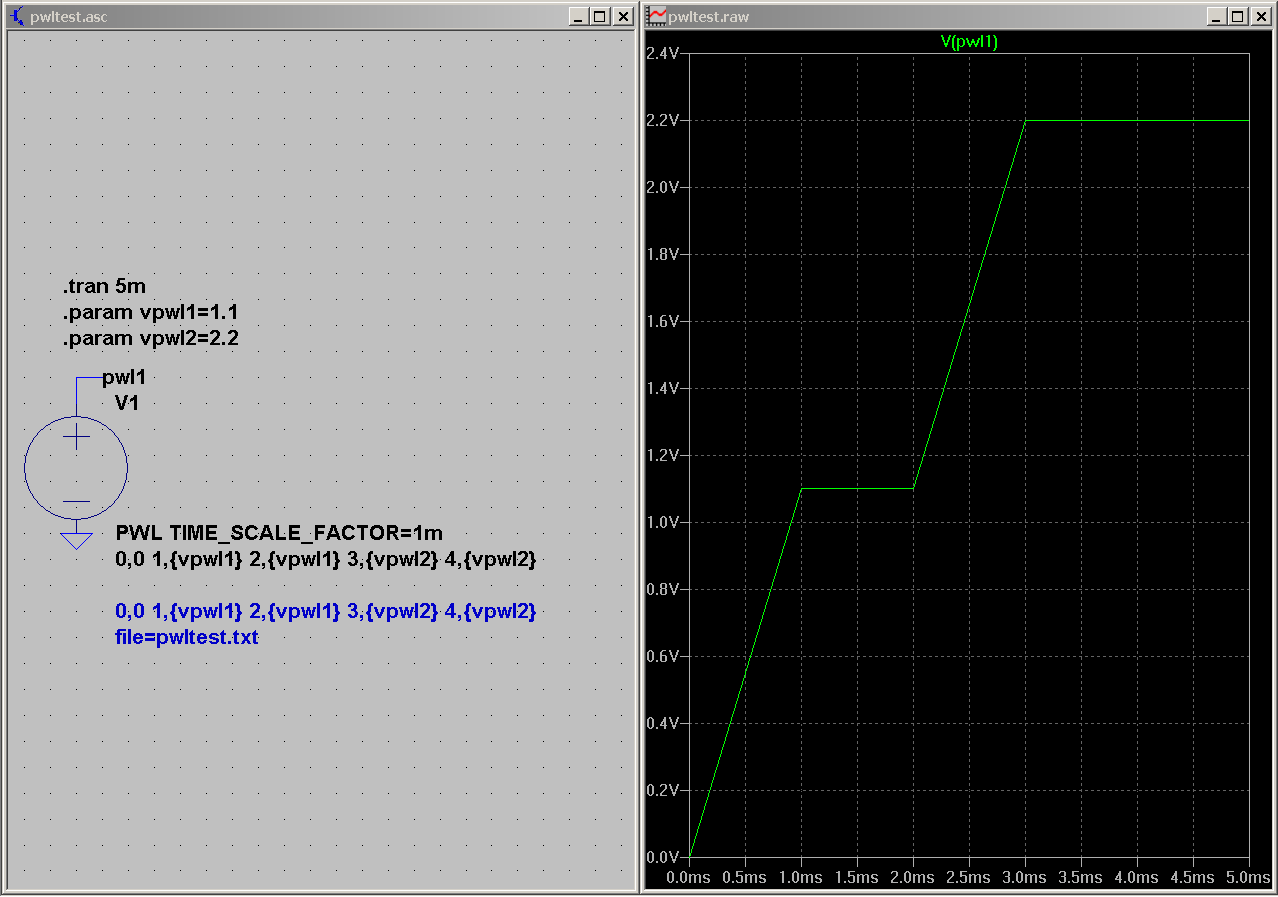Click the 5.0ms time axis label
The width and height of the screenshot is (1278, 897).
pyautogui.click(x=1249, y=877)
